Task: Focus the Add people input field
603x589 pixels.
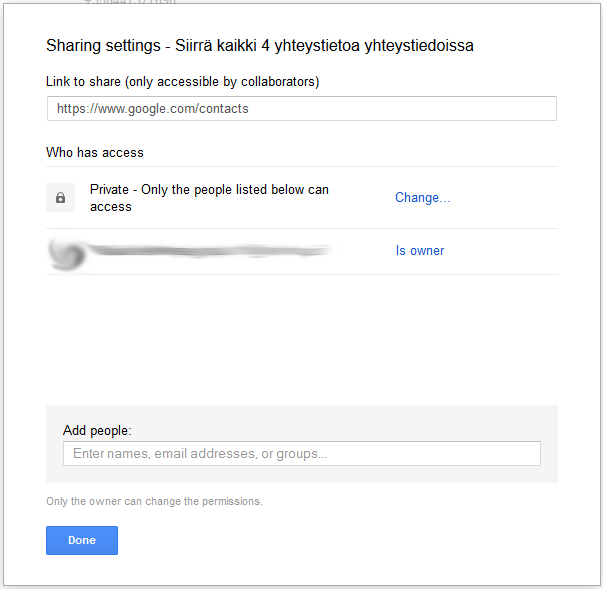Action: tap(301, 454)
